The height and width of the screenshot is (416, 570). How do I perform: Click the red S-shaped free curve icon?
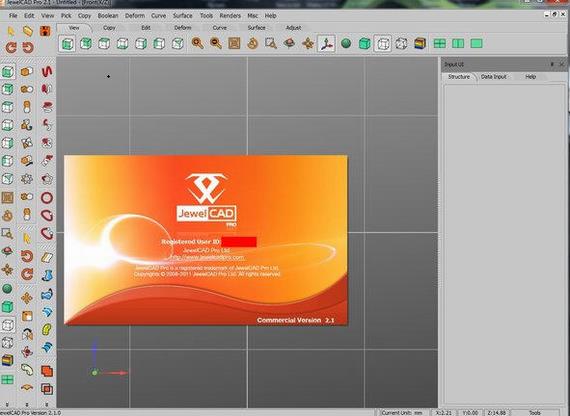(47, 71)
